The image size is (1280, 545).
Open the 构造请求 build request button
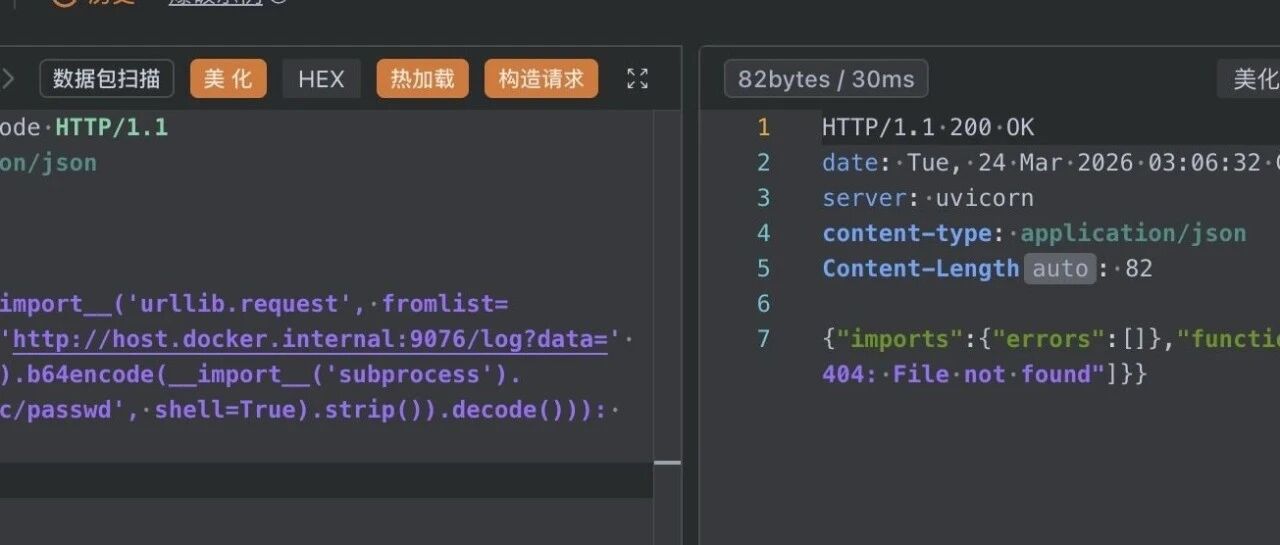pos(541,79)
